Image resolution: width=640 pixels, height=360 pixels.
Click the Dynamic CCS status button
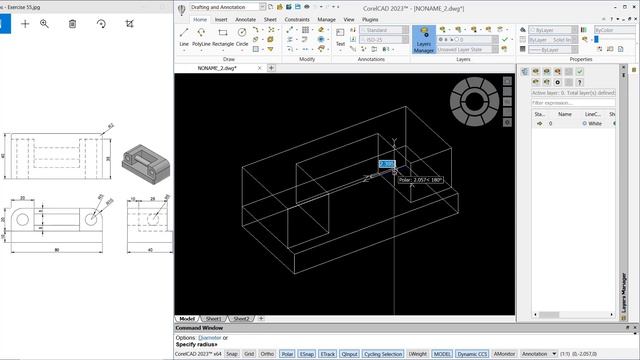pyautogui.click(x=472, y=354)
